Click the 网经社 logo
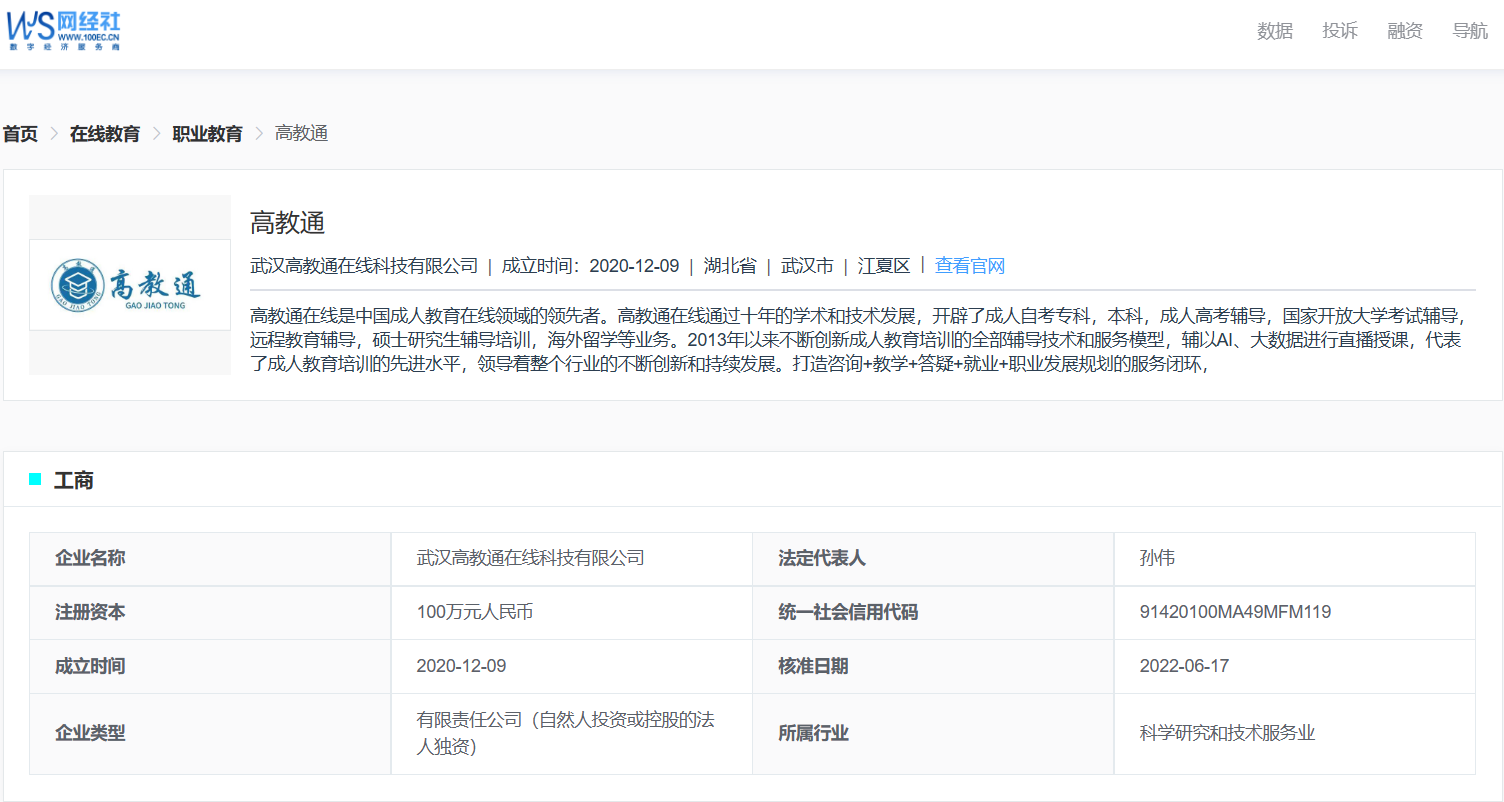The width and height of the screenshot is (1504, 802). click(62, 30)
